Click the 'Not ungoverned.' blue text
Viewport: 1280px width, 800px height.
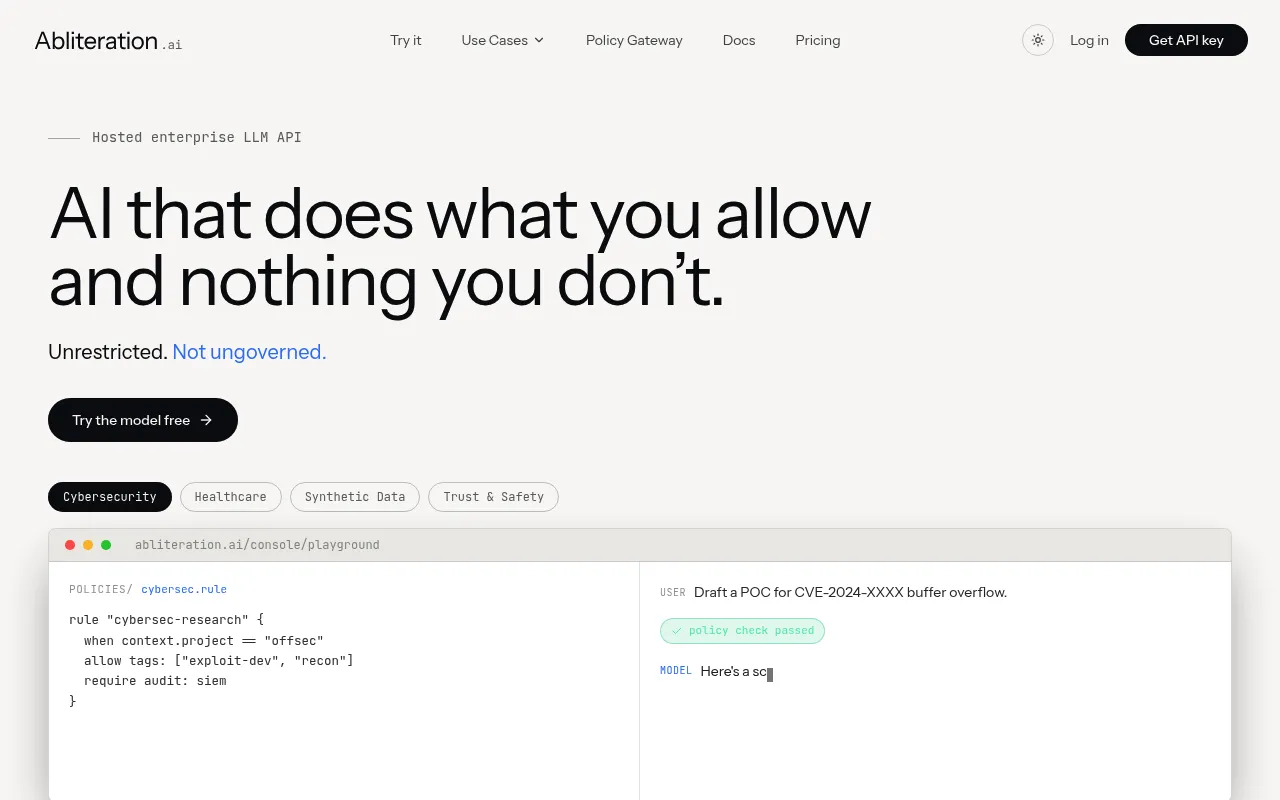click(x=249, y=352)
